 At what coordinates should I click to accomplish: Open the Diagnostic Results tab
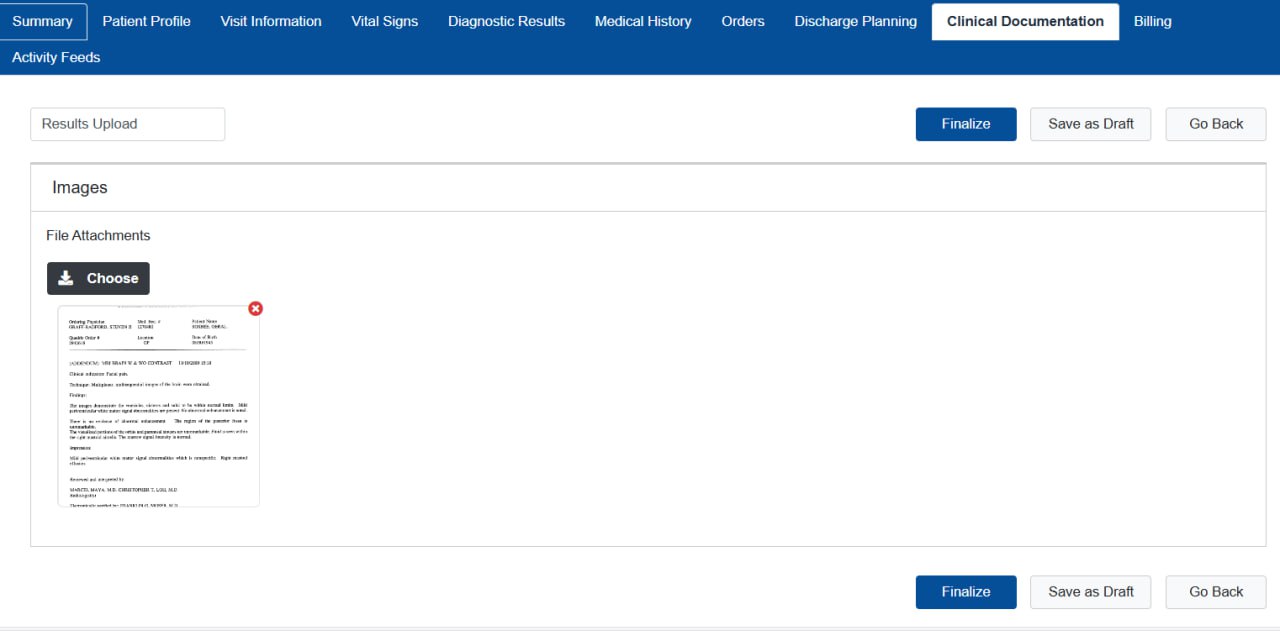506,21
